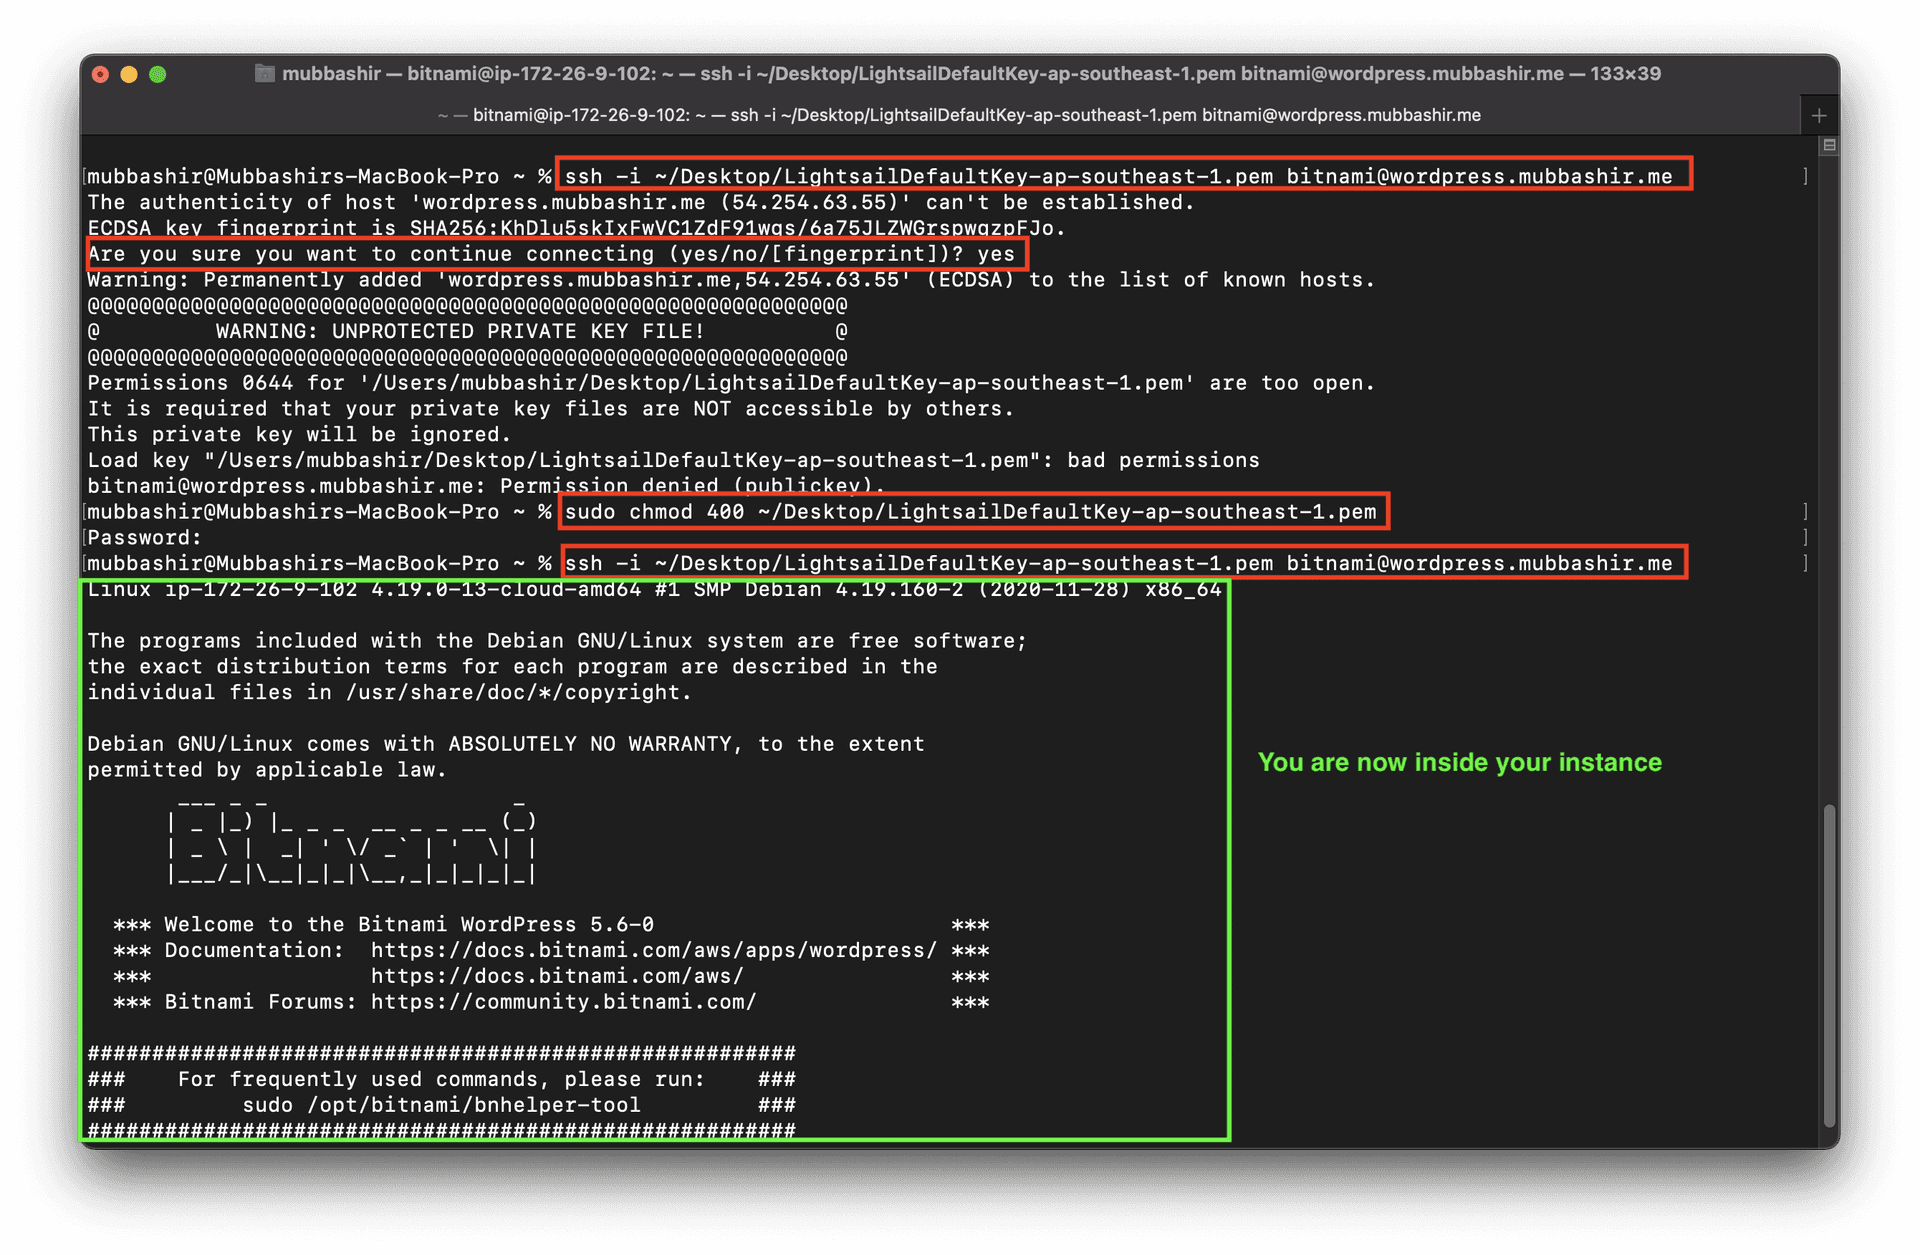1920x1255 pixels.
Task: Click the ssh command above the authenticity message
Action: click(1119, 177)
